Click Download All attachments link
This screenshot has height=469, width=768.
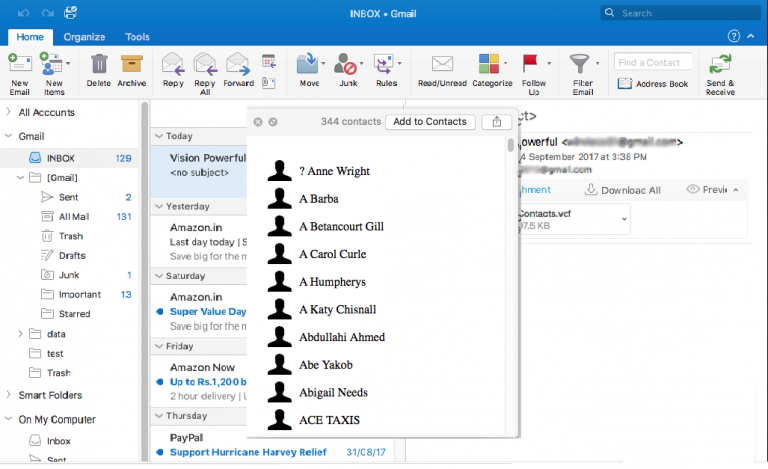click(622, 190)
